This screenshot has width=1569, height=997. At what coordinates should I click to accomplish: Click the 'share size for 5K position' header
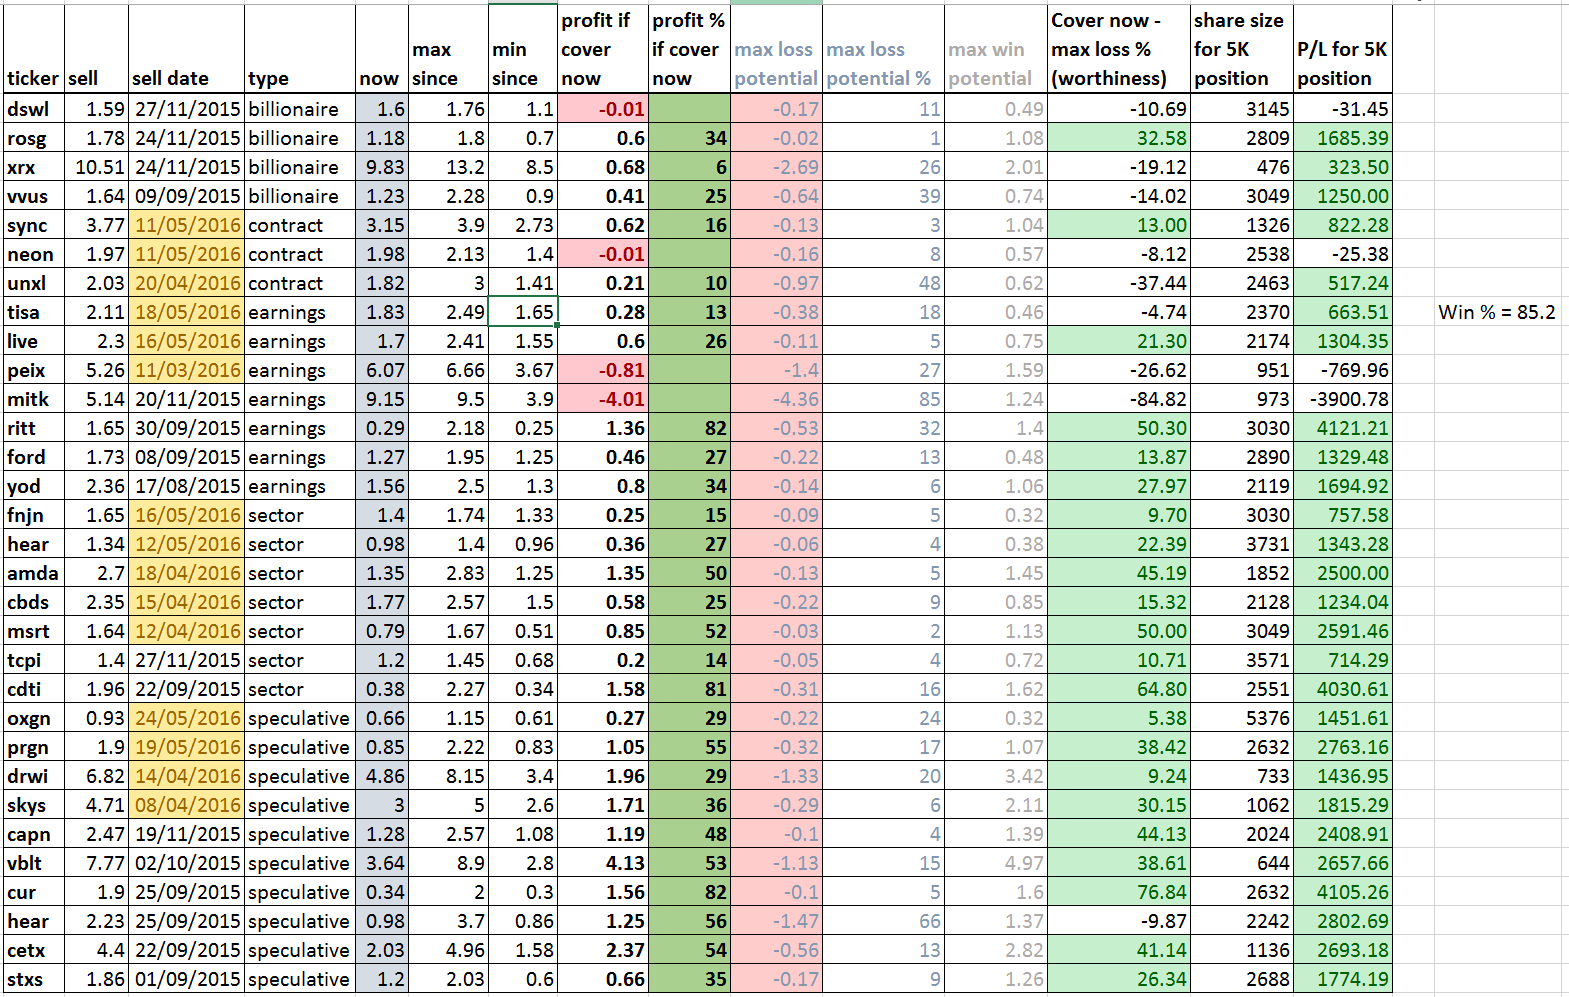(1241, 49)
